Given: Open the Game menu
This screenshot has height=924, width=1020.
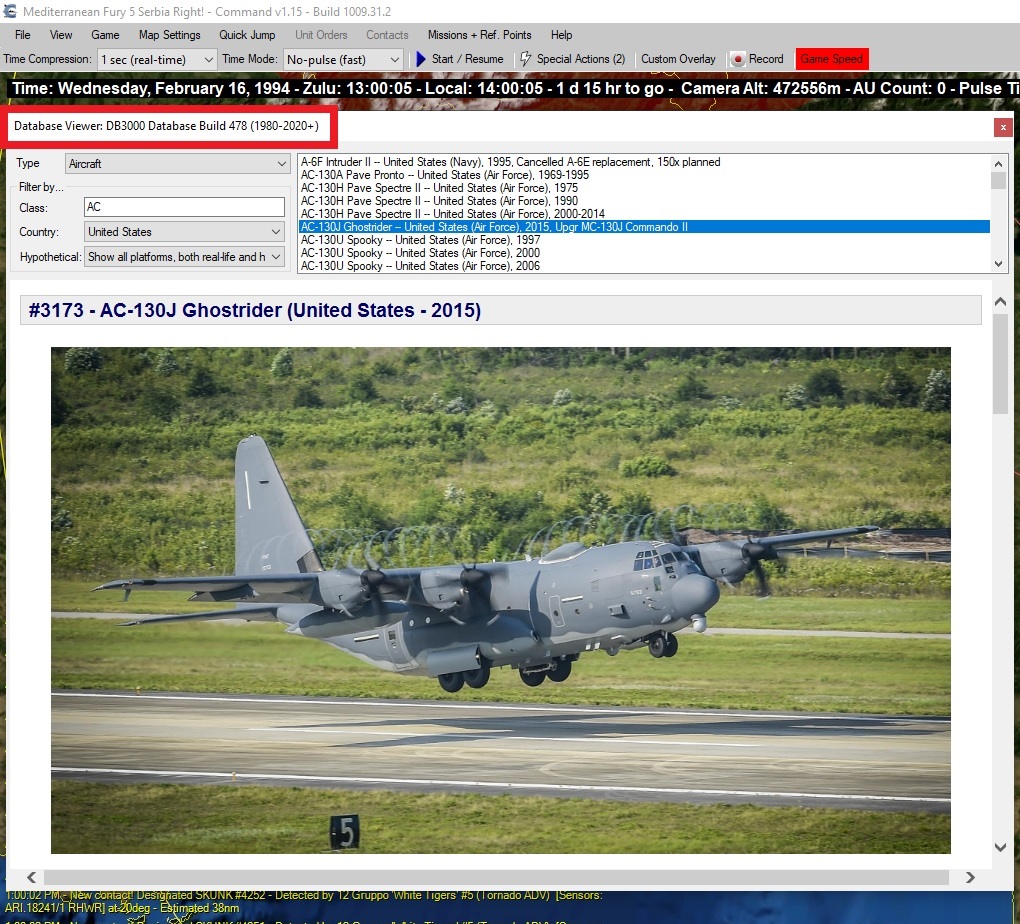Looking at the screenshot, I should [x=105, y=35].
